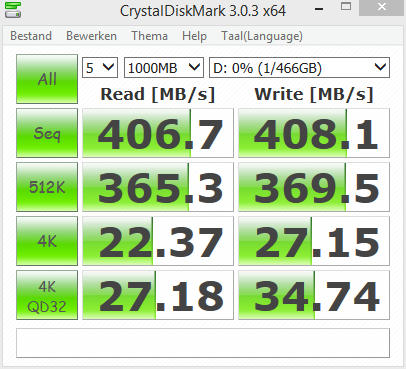Select the 4K QD32 write result 34.74
The width and height of the screenshot is (406, 369).
(314, 295)
